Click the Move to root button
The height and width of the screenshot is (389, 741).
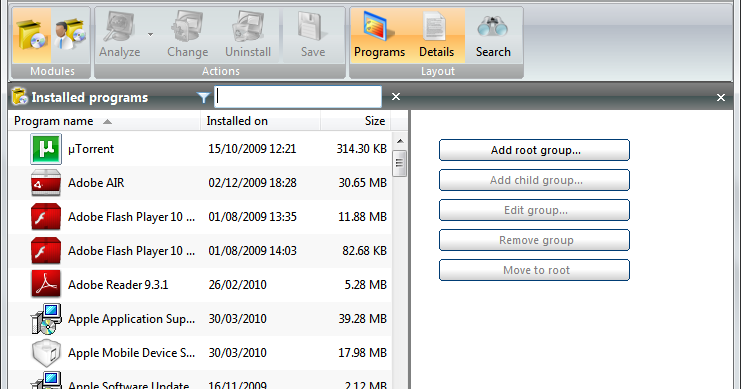click(x=534, y=270)
